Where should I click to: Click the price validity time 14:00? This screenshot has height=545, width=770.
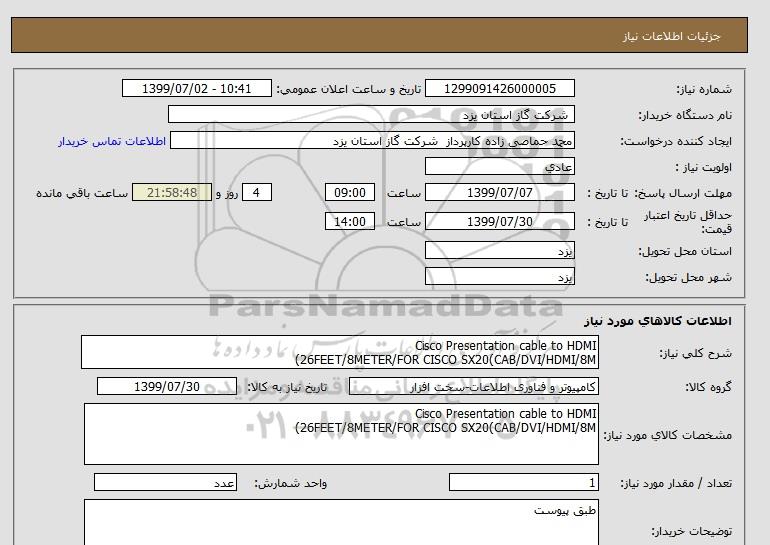[350, 221]
